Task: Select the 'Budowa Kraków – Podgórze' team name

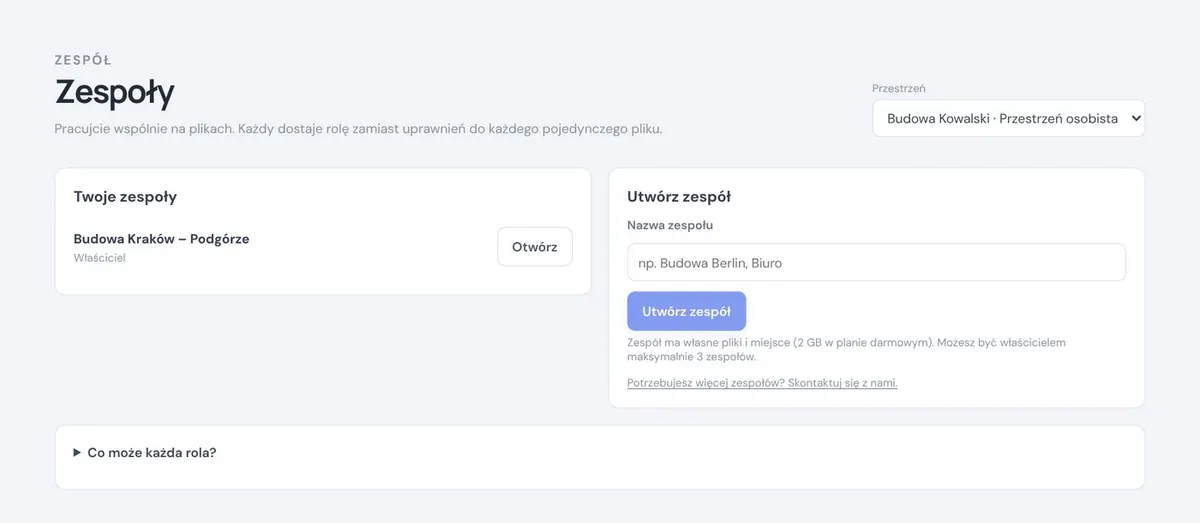Action: (x=161, y=239)
